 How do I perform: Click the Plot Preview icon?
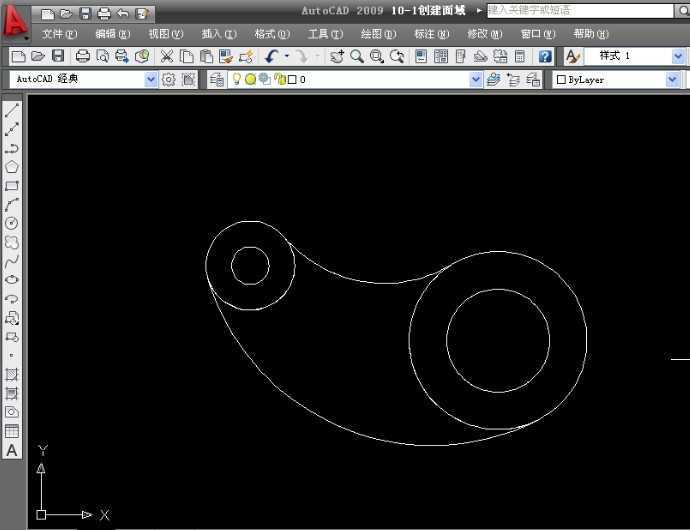coord(103,56)
